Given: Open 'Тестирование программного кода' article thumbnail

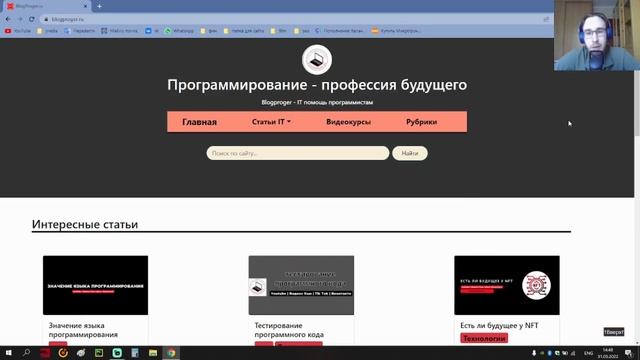Looking at the screenshot, I should (x=301, y=285).
